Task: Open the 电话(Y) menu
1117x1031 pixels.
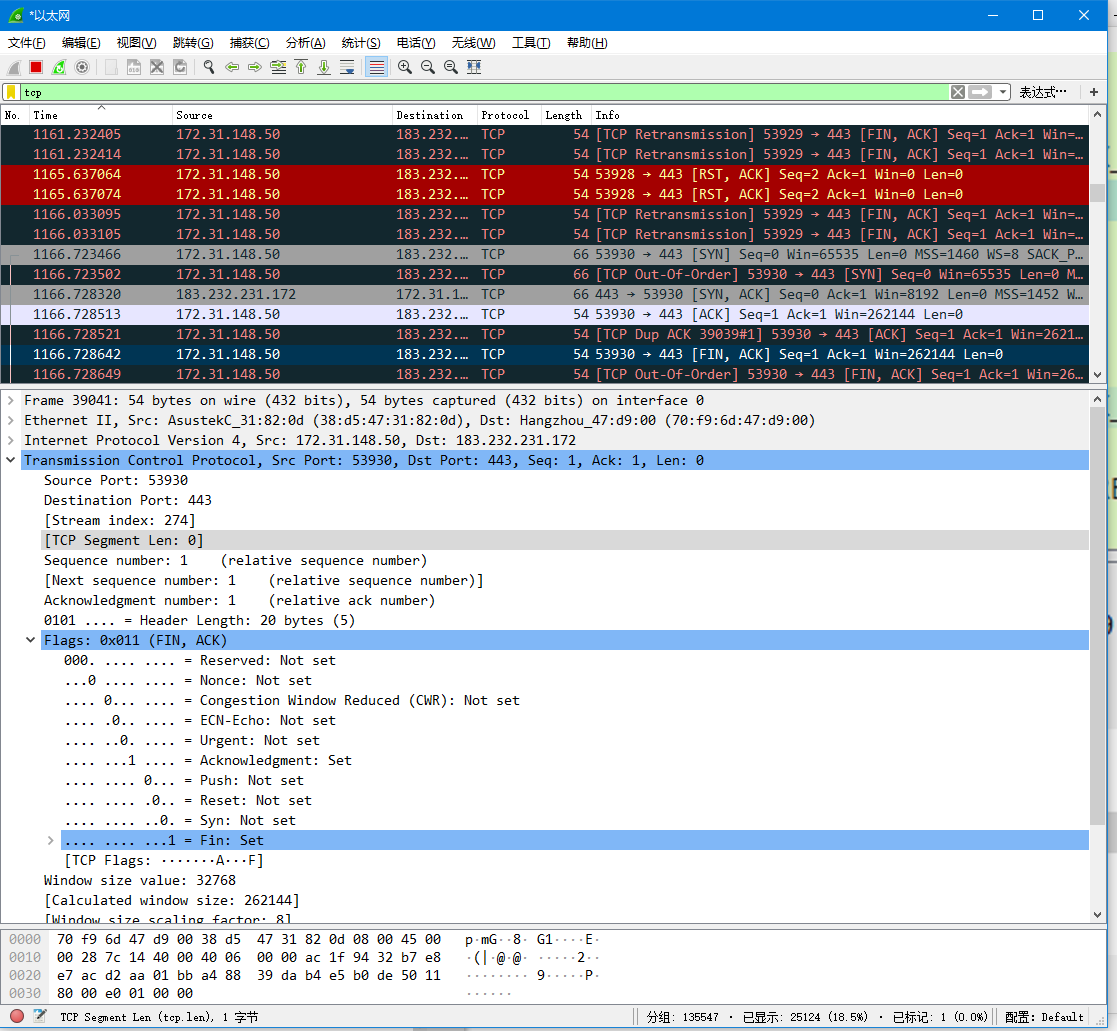Action: tap(416, 43)
